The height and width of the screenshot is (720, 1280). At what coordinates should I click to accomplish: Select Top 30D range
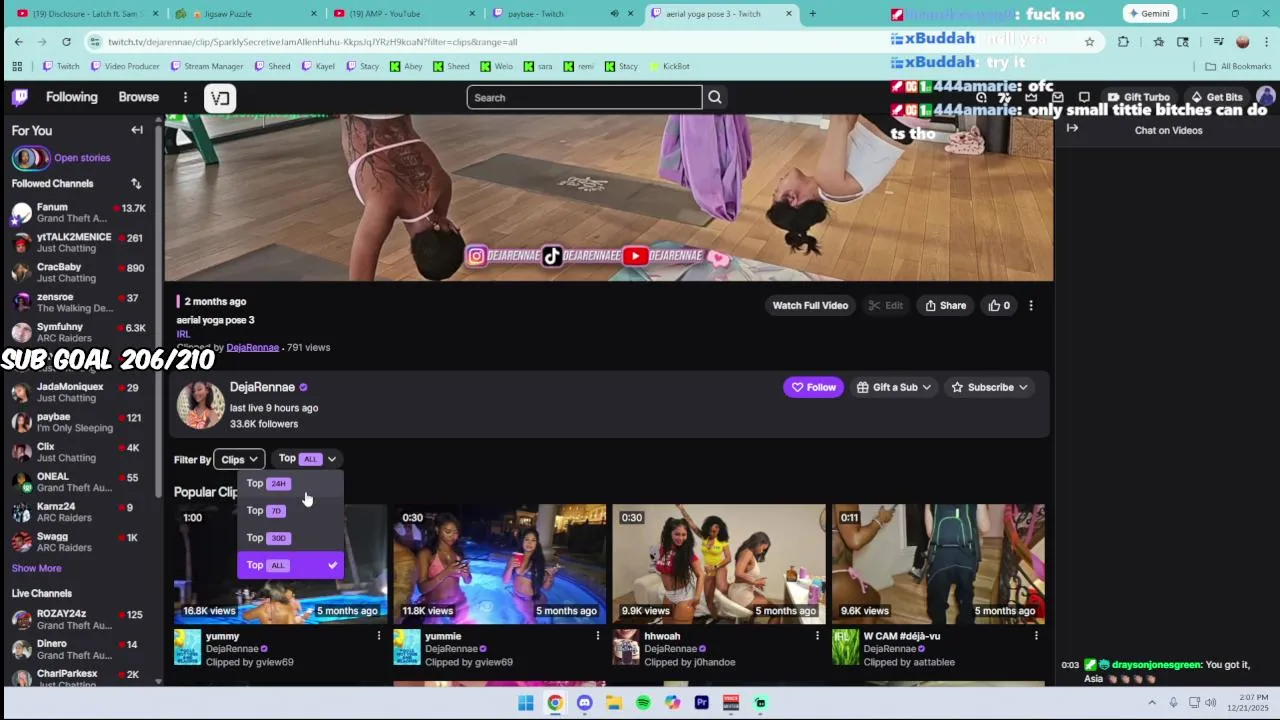point(290,538)
